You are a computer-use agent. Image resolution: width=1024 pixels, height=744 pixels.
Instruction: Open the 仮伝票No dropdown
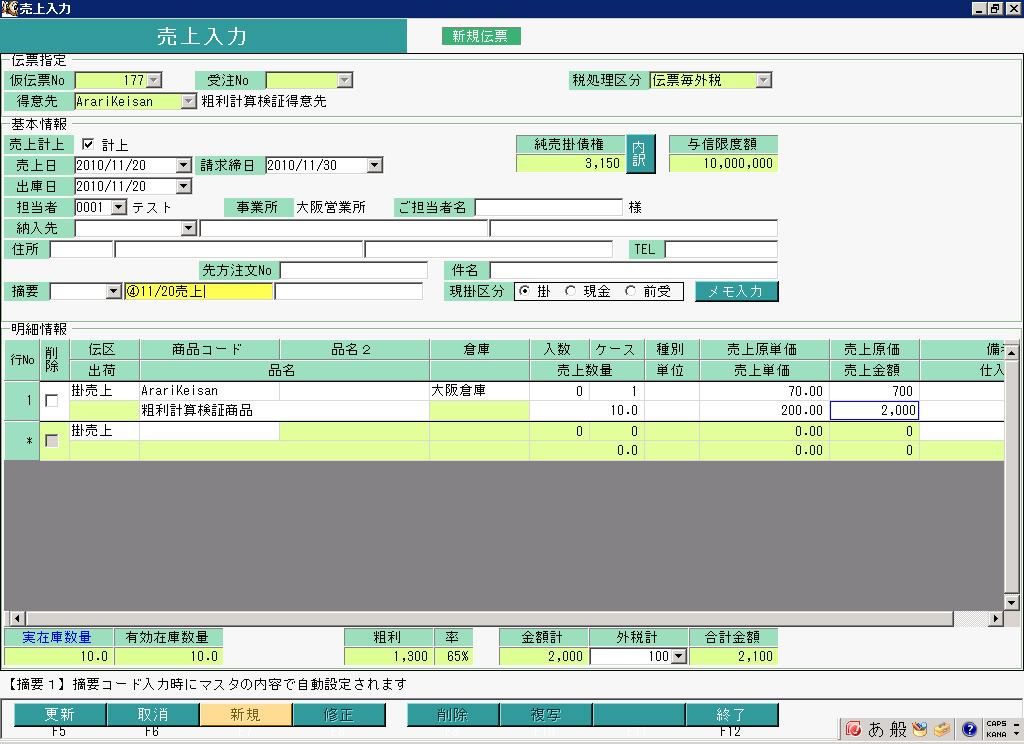(x=153, y=80)
